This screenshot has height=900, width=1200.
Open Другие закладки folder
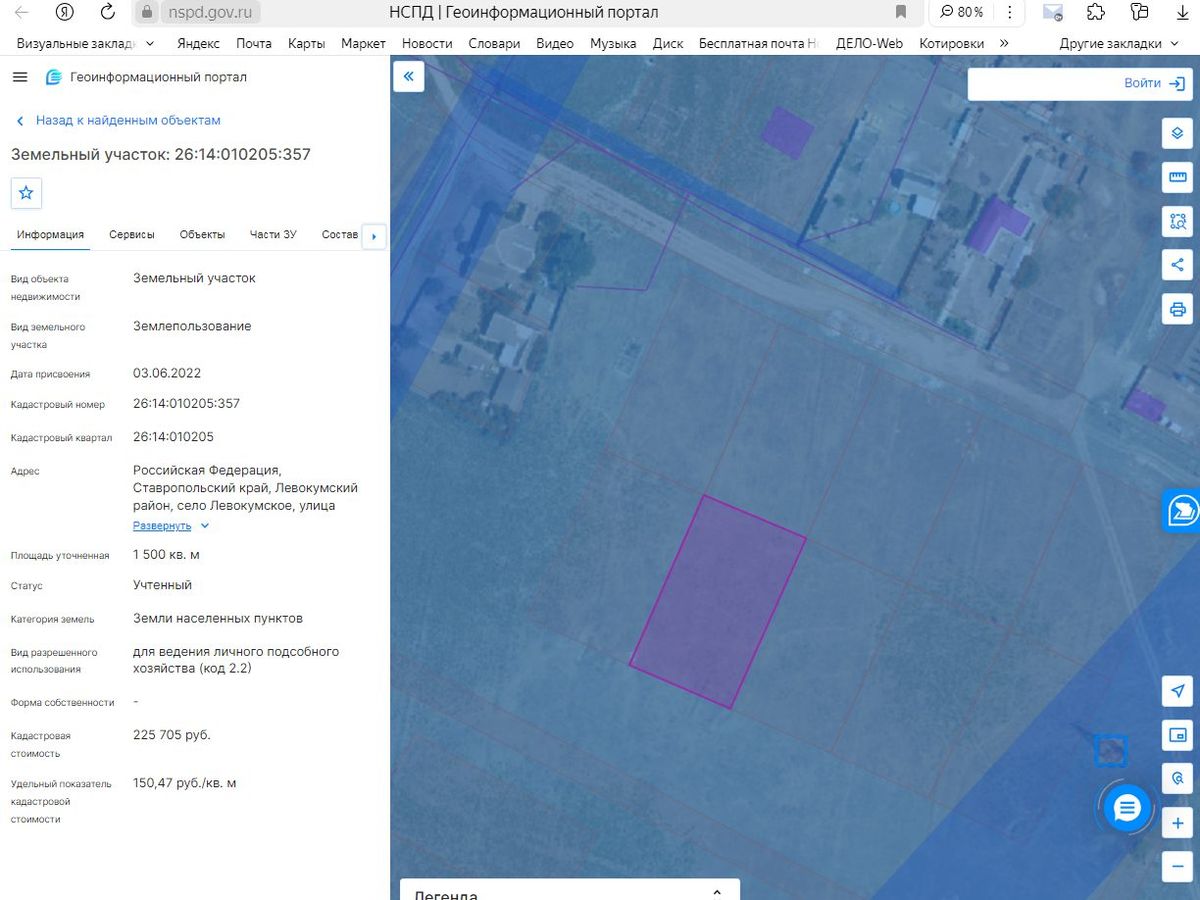[1117, 44]
